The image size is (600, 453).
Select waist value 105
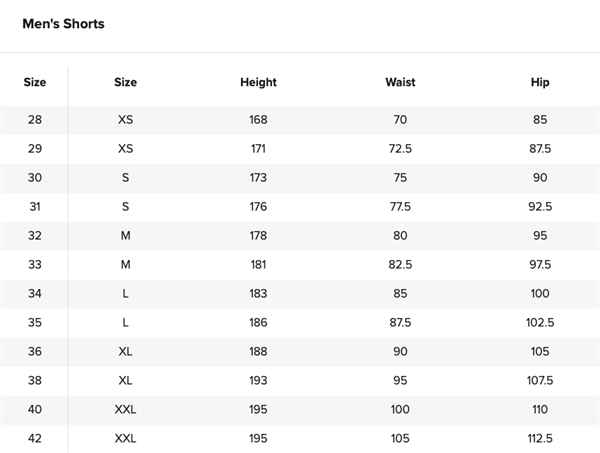(x=400, y=438)
